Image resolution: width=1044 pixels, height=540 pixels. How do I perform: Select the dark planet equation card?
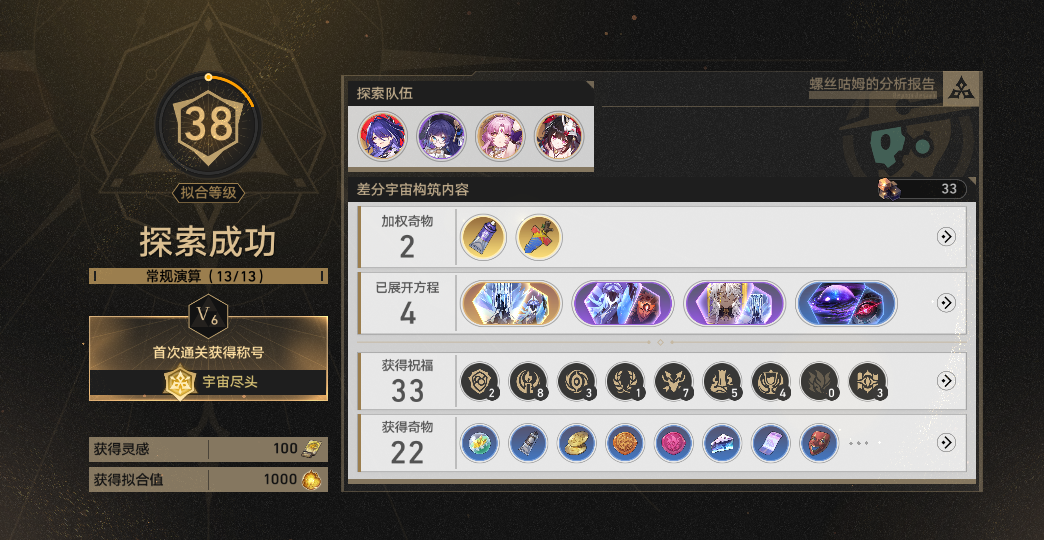(846, 303)
